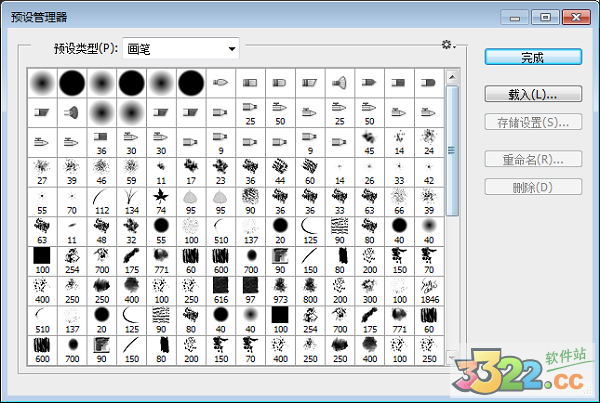Select the textured brush labeled 616

tap(220, 289)
